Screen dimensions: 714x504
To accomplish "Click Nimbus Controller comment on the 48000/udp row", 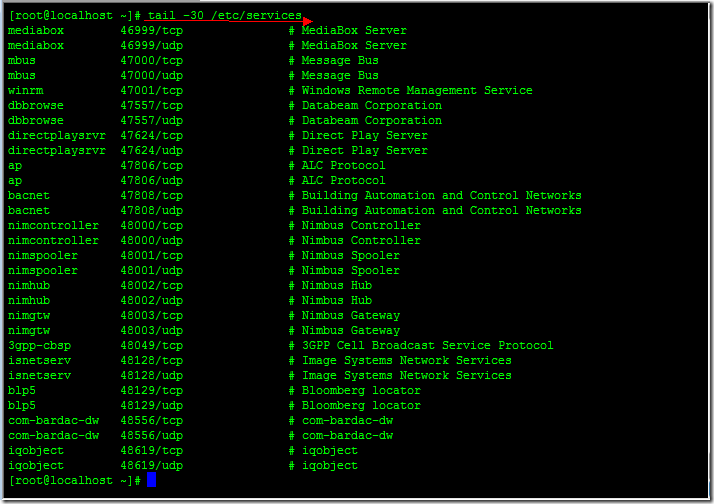I will (x=361, y=241).
